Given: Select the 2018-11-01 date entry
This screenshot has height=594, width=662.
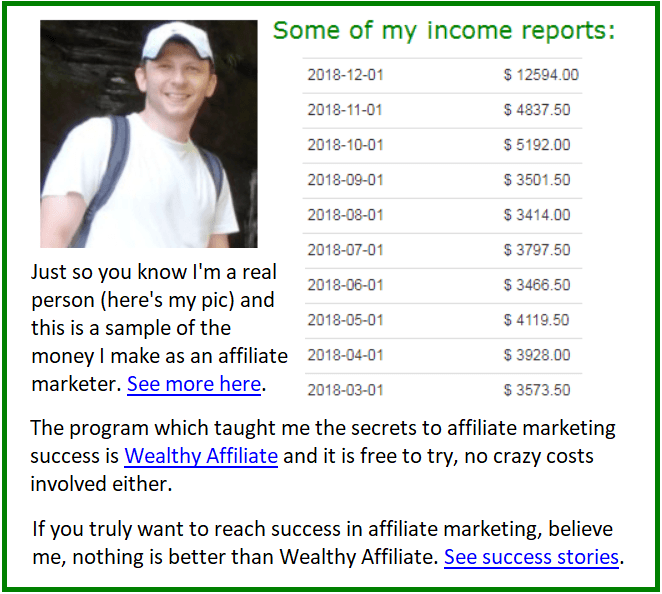Looking at the screenshot, I should (x=345, y=110).
